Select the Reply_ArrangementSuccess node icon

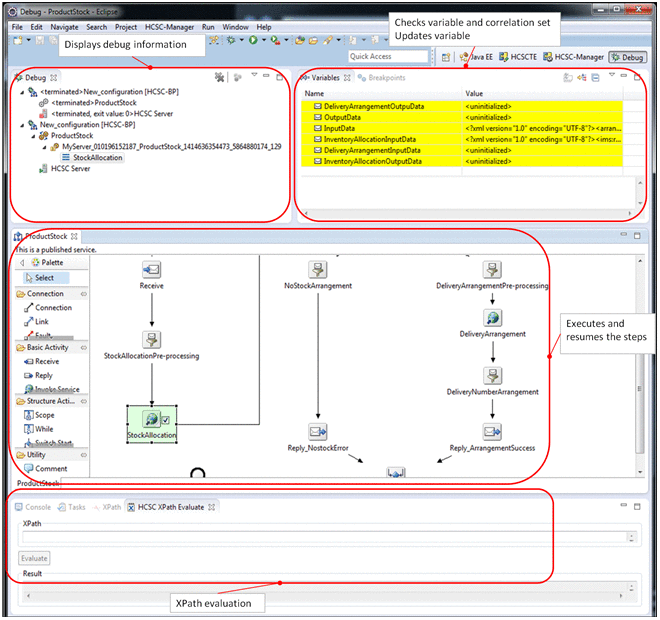click(x=492, y=431)
